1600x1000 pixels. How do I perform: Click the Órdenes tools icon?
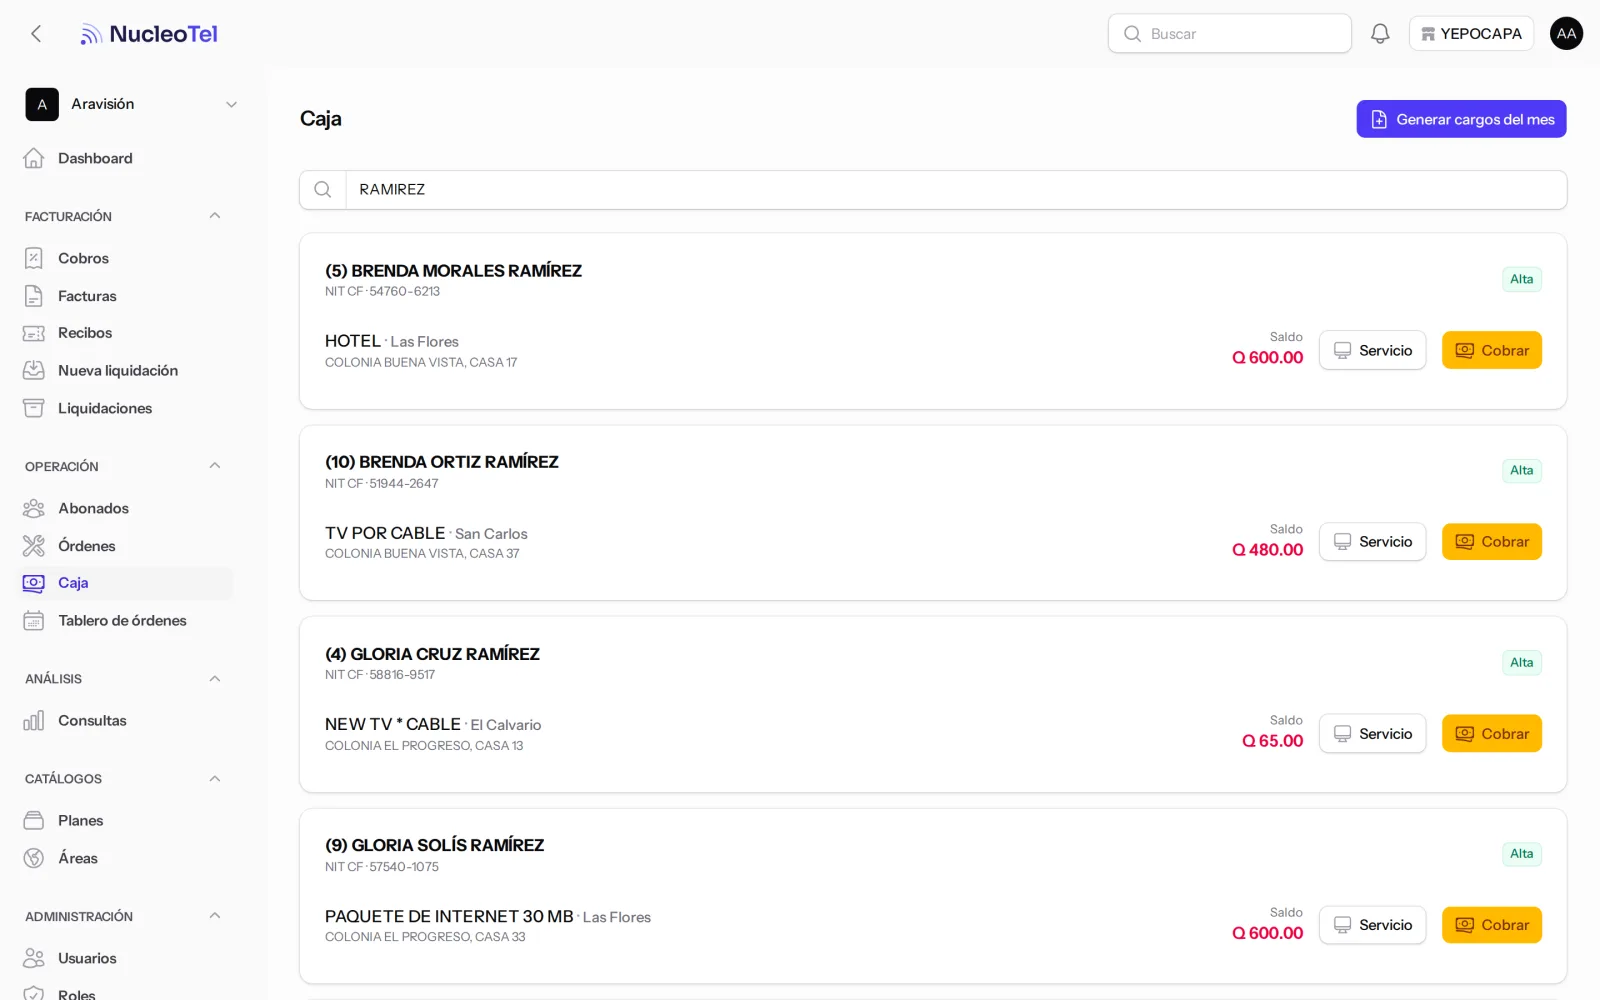click(x=34, y=546)
